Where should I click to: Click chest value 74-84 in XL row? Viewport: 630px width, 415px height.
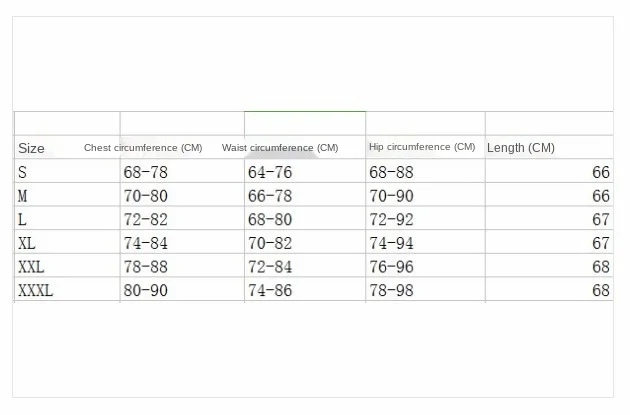146,243
